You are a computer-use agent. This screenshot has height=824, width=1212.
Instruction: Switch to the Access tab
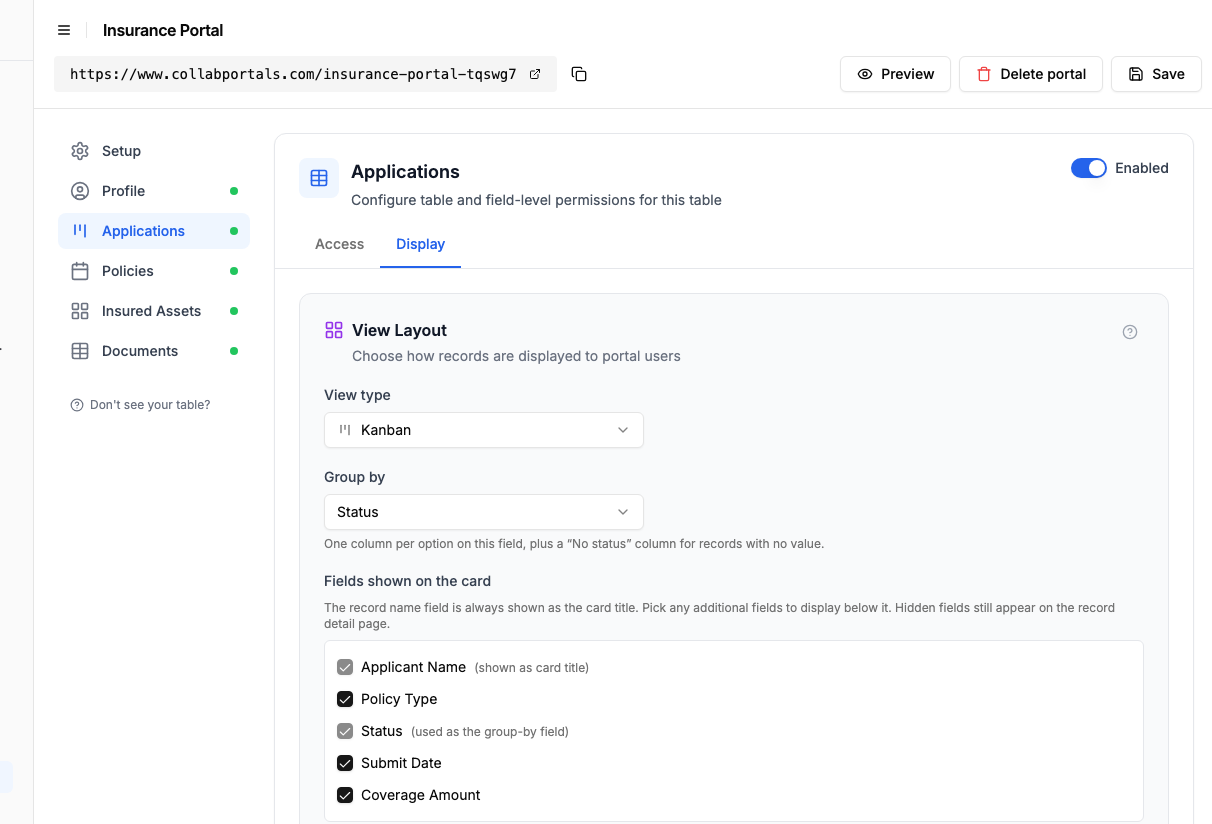tap(339, 244)
